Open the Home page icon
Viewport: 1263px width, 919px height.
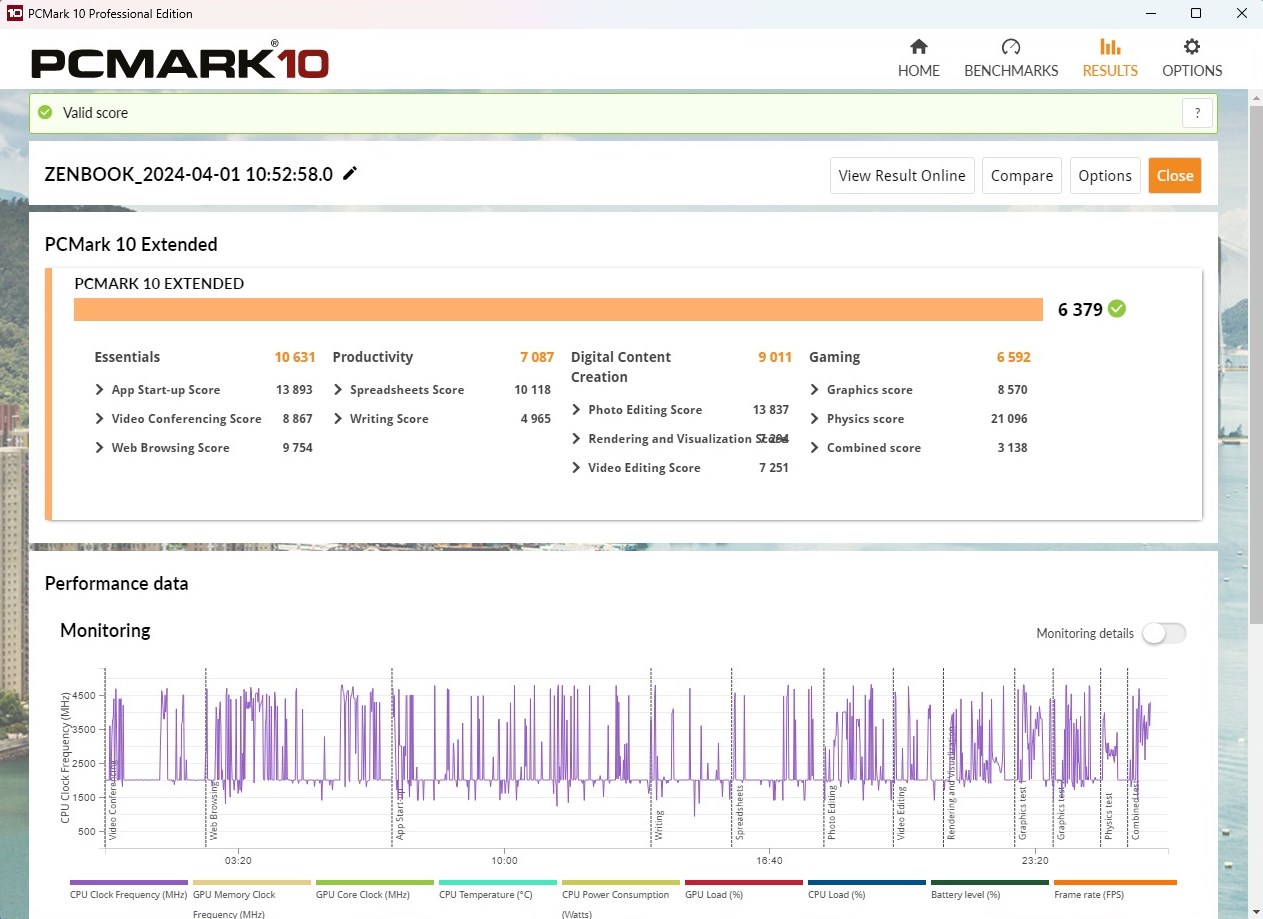pos(918,47)
